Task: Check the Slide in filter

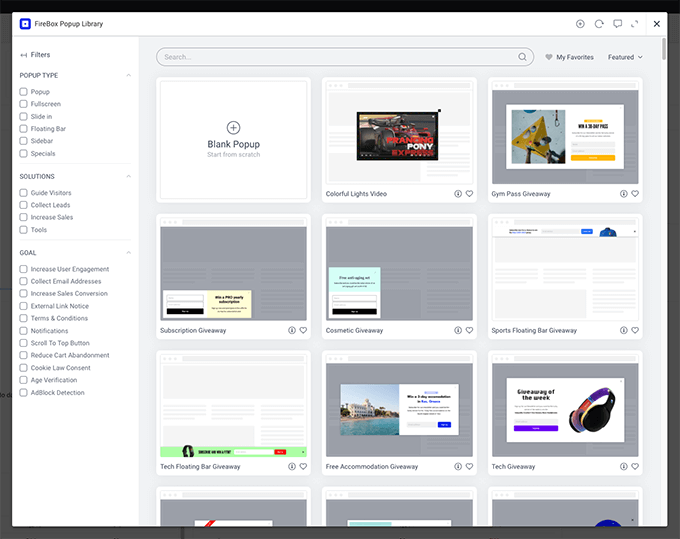Action: pos(23,117)
